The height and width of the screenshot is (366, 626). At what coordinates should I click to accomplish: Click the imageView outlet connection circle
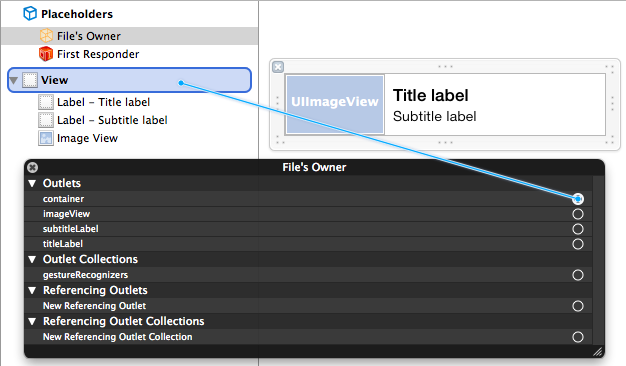[x=578, y=214]
